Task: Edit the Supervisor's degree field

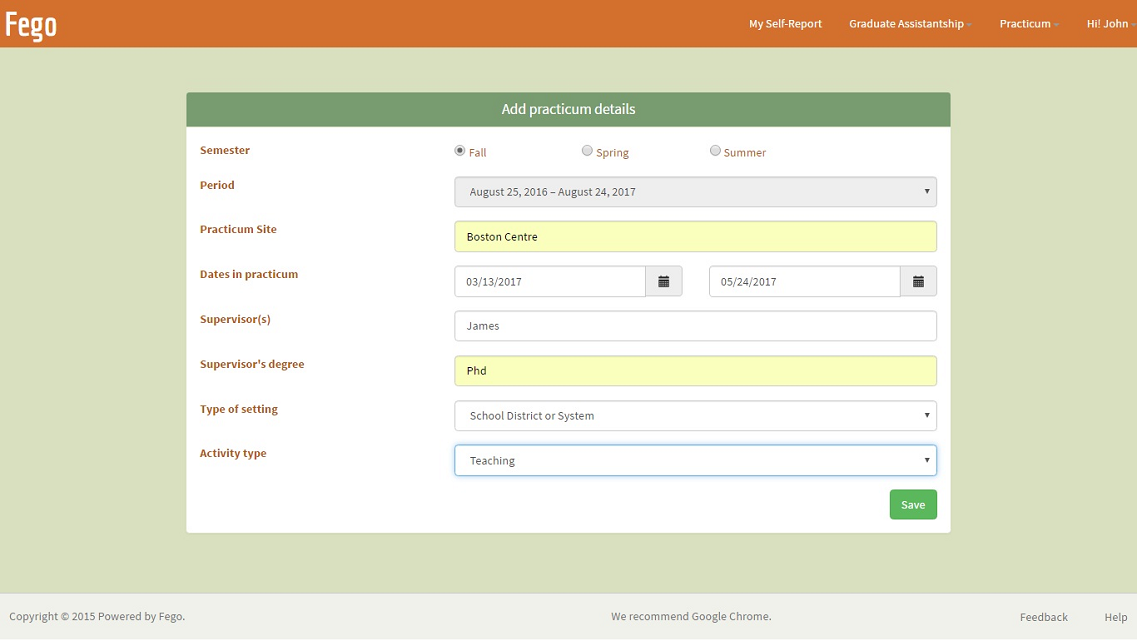Action: [x=695, y=371]
